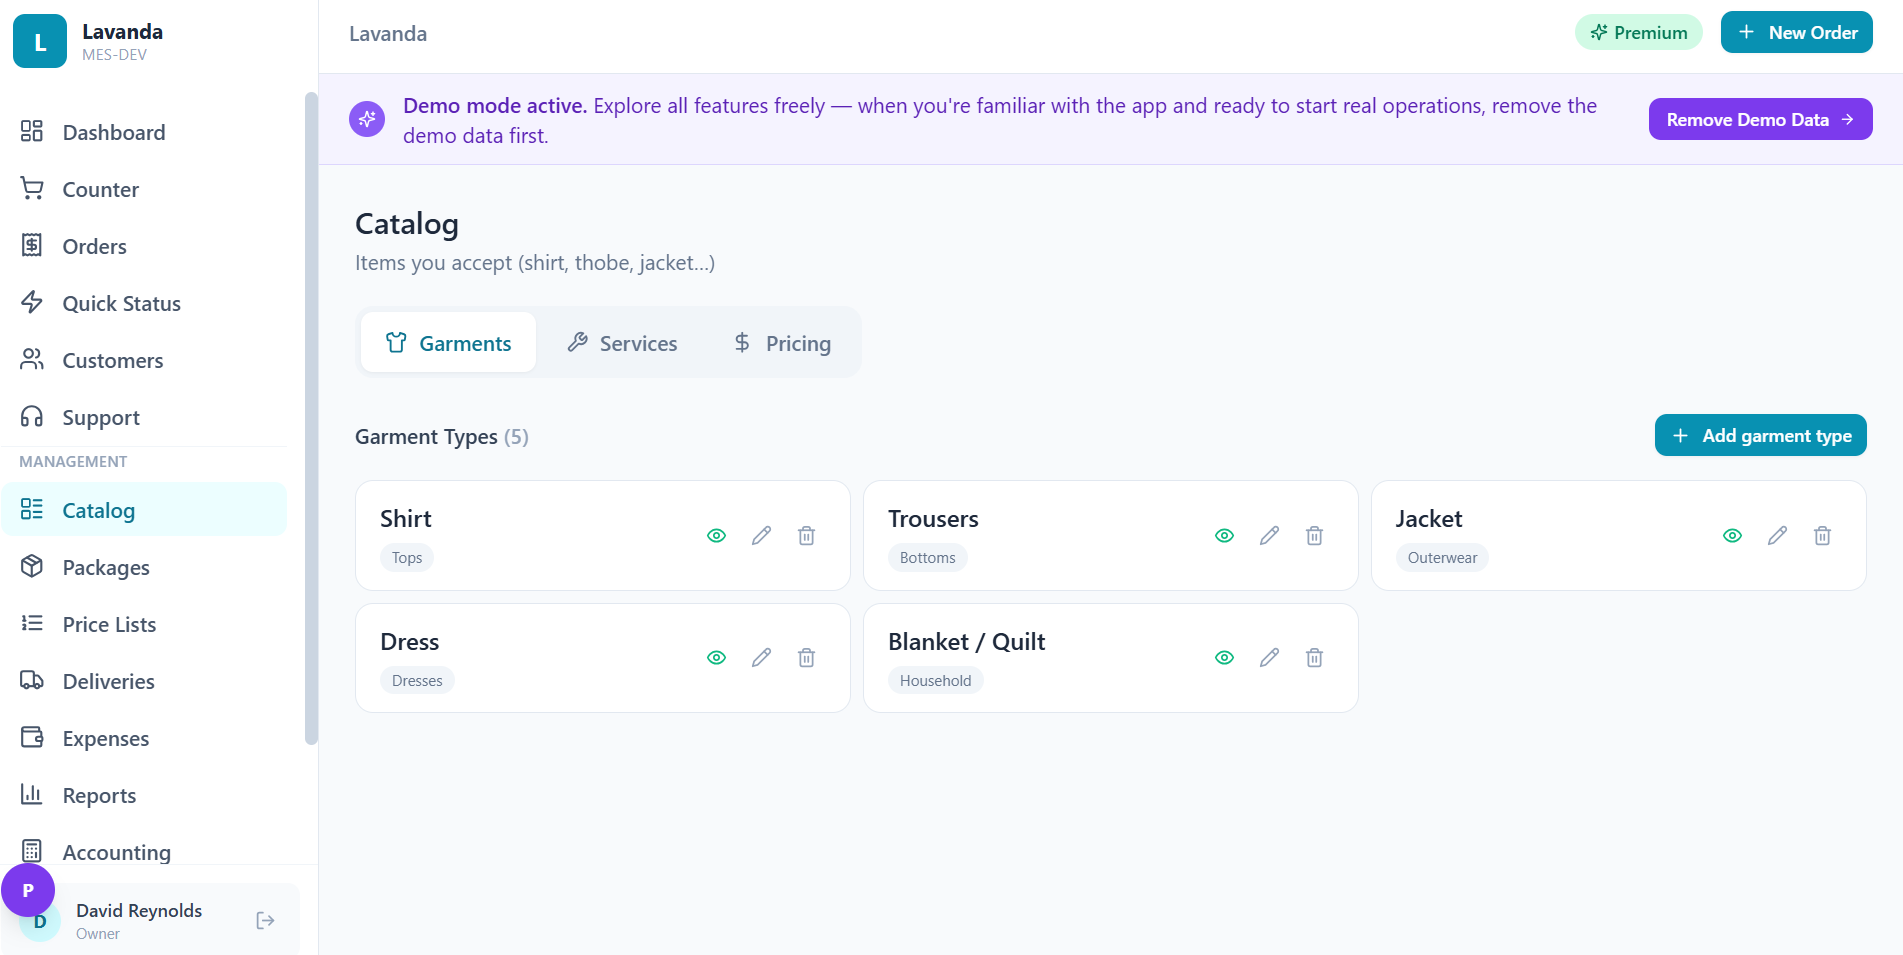Open Catalog in the Management menu
The height and width of the screenshot is (955, 1903).
point(144,510)
